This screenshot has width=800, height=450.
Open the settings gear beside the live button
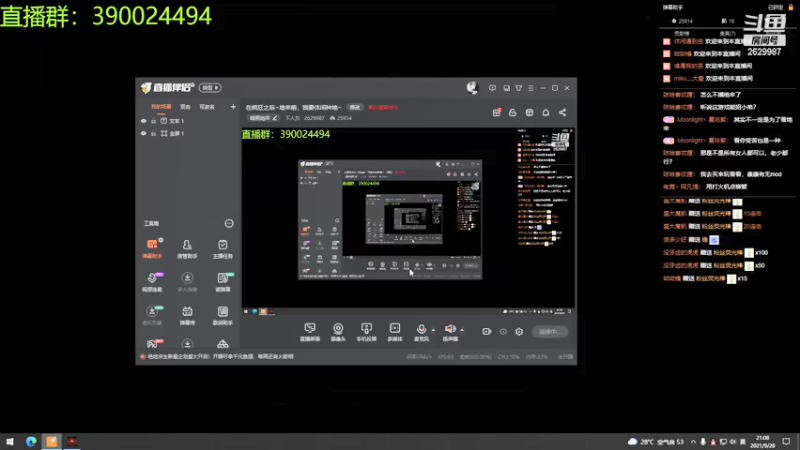[519, 332]
